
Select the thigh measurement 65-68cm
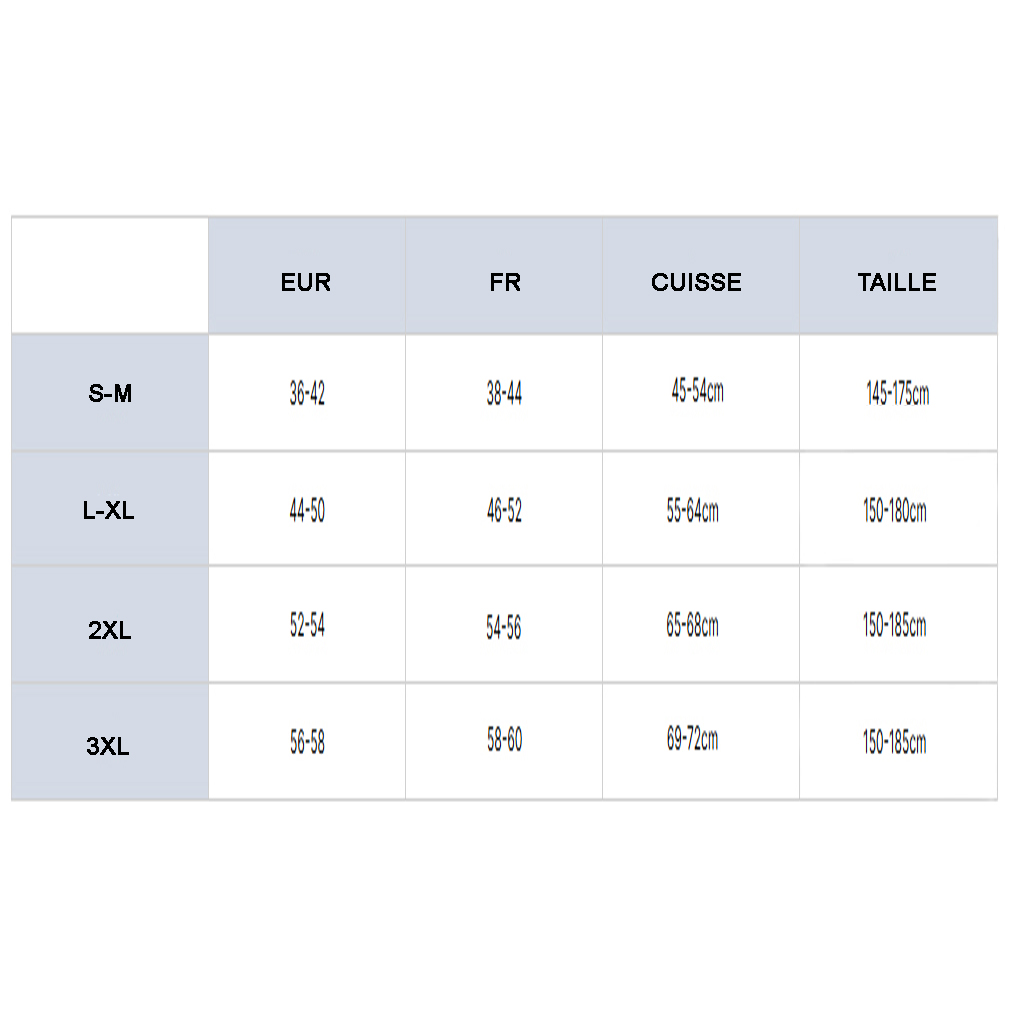[x=692, y=626]
